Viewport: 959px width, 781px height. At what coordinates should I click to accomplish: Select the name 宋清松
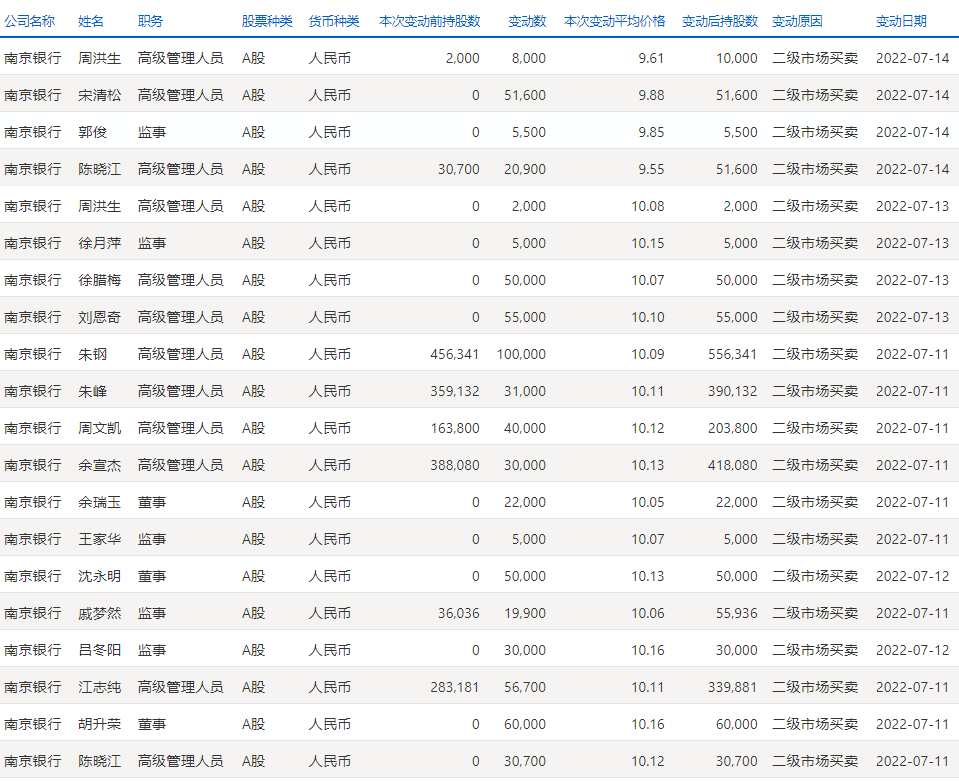pyautogui.click(x=100, y=95)
